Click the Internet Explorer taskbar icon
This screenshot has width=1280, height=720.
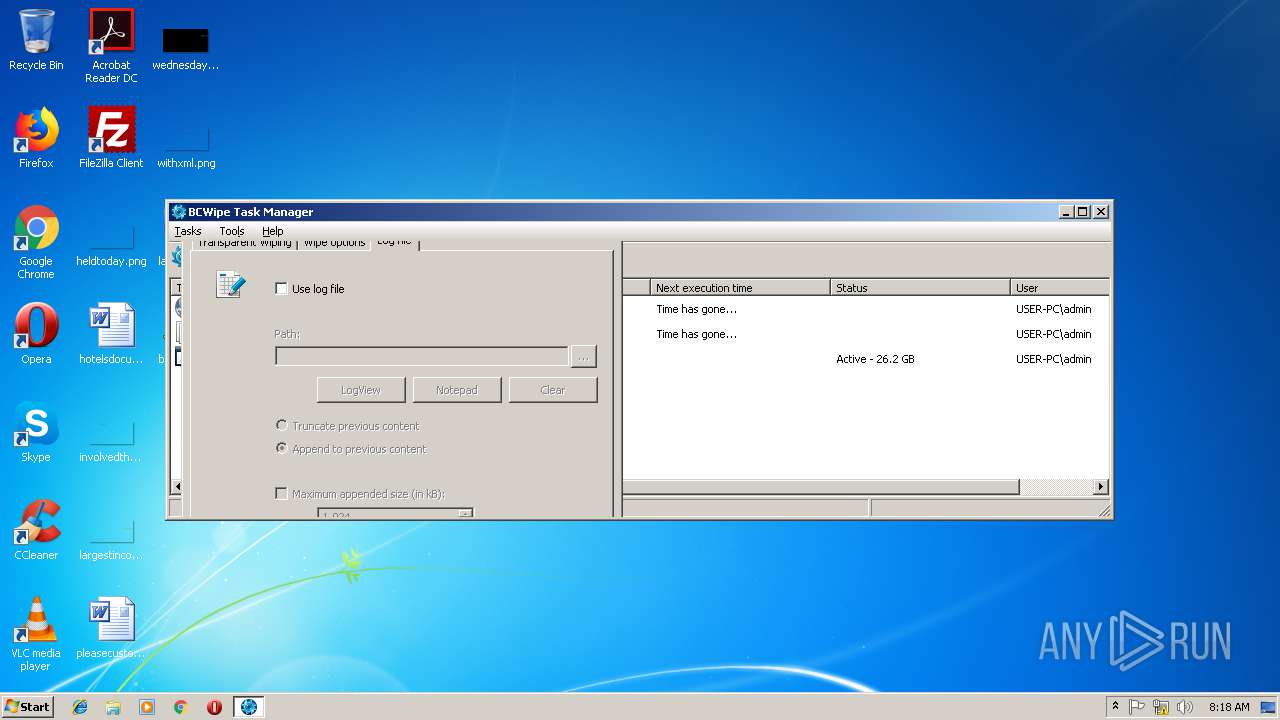(x=80, y=707)
